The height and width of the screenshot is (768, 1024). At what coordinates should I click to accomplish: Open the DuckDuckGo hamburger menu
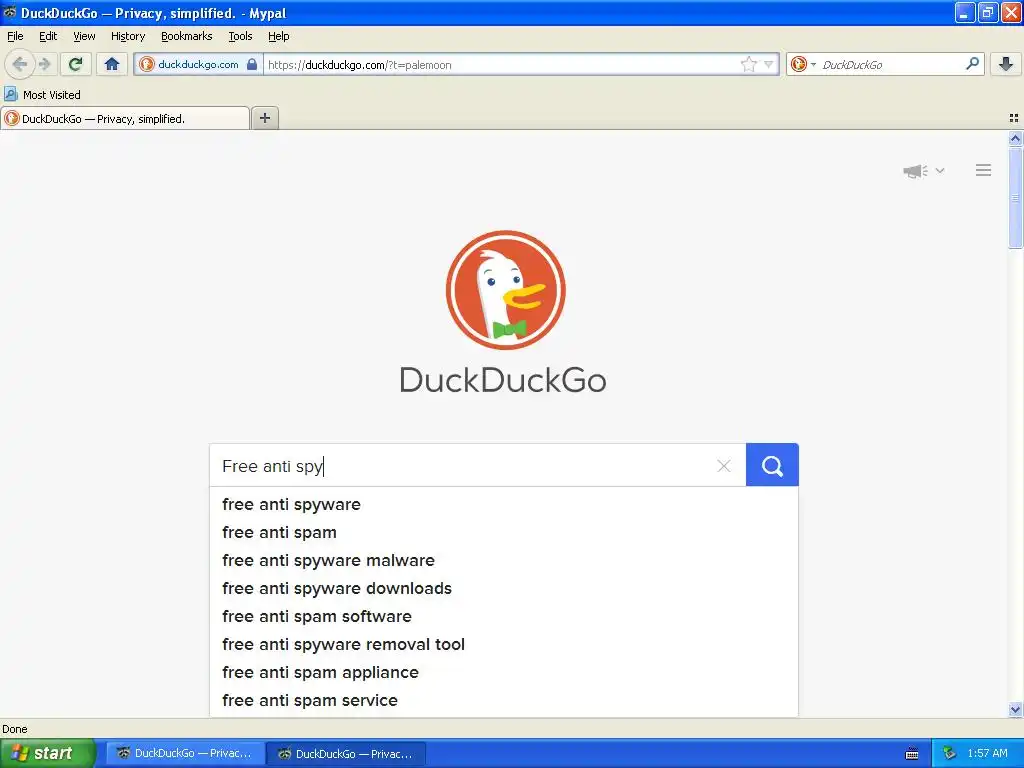[x=984, y=170]
